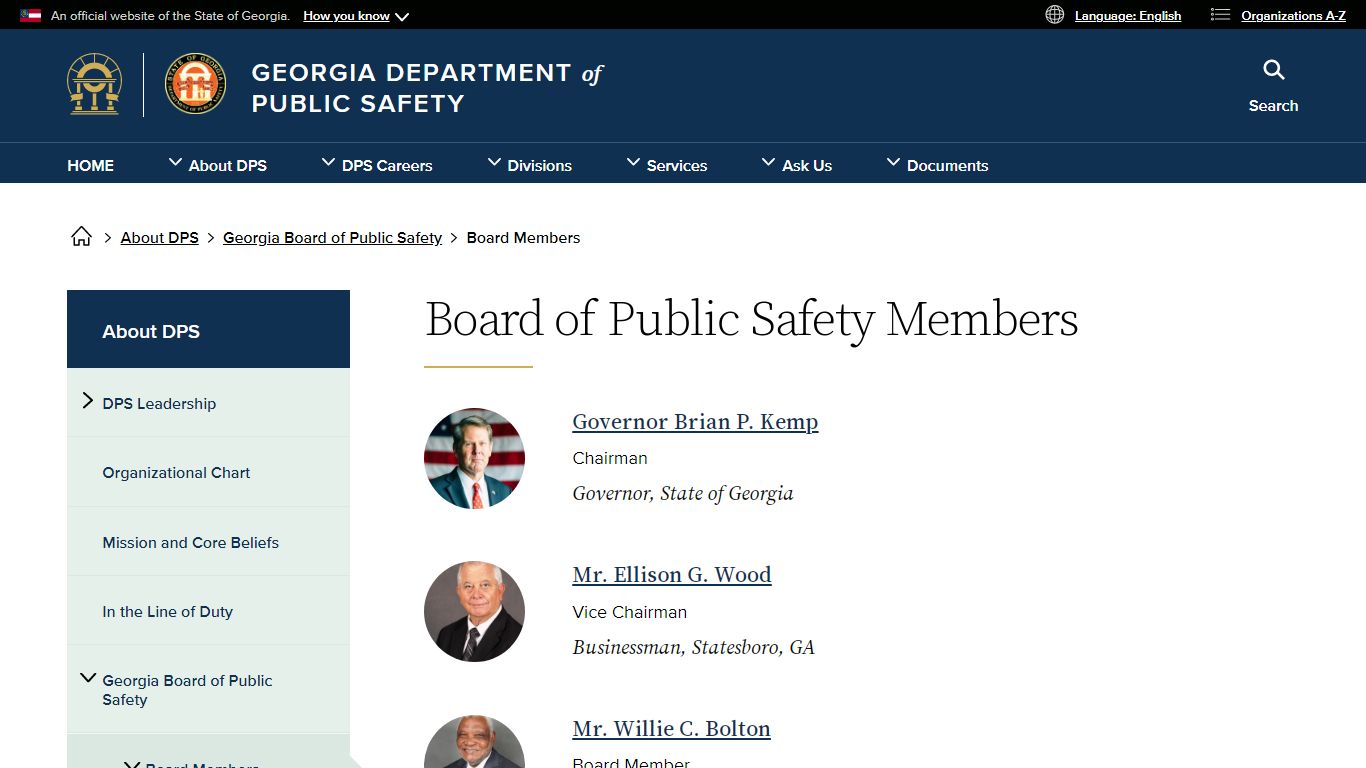Click the Georgia state seal logo
The image size is (1366, 768).
95,85
